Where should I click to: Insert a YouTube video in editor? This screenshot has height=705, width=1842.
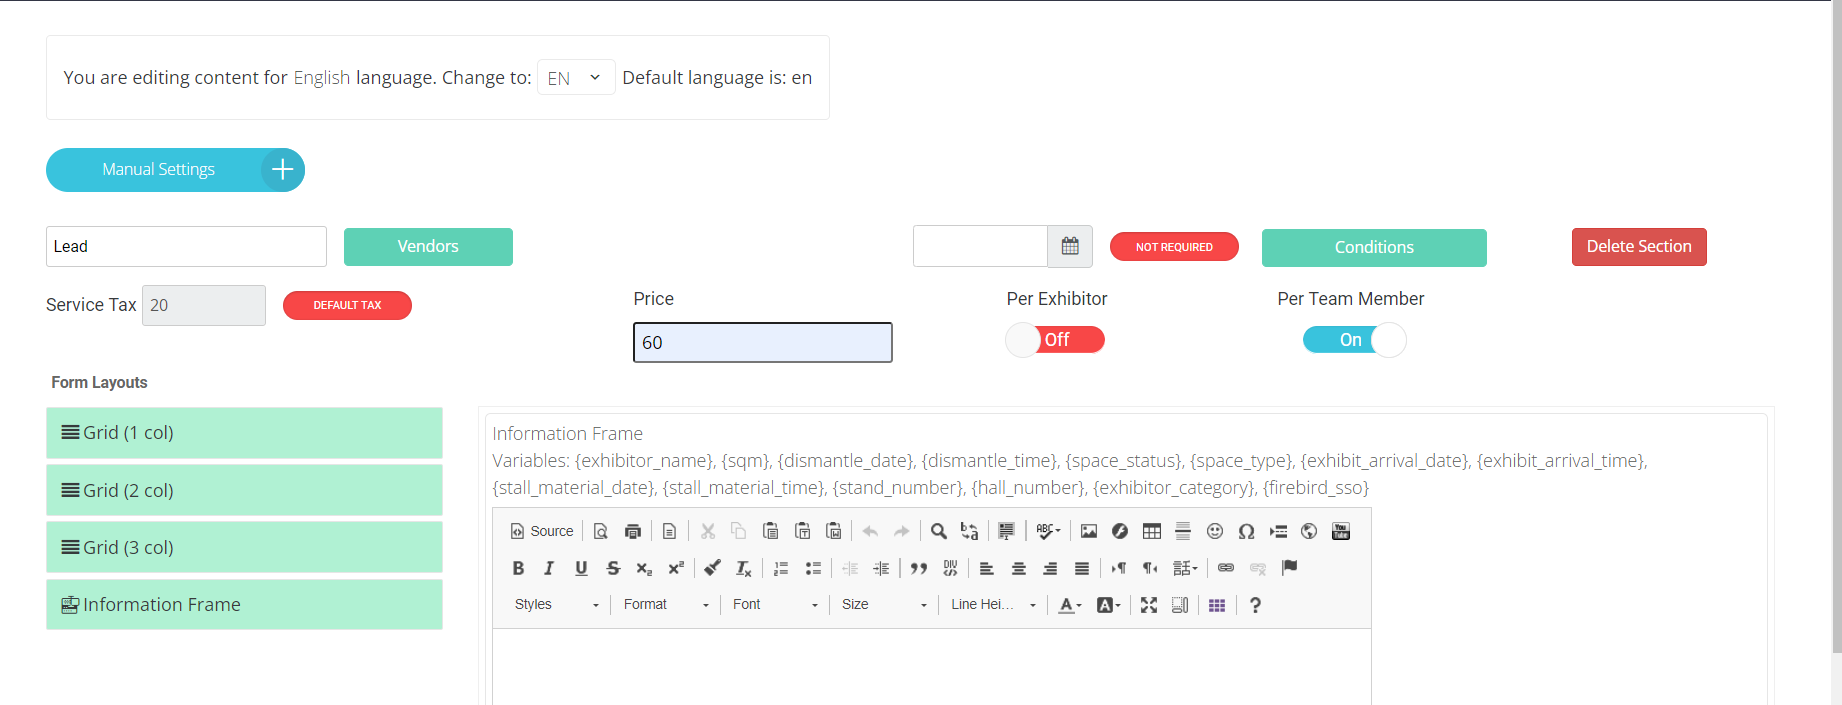coord(1341,531)
